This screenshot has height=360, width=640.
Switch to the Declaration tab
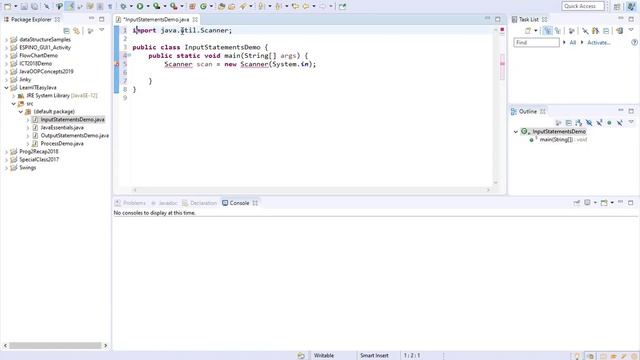click(x=199, y=203)
